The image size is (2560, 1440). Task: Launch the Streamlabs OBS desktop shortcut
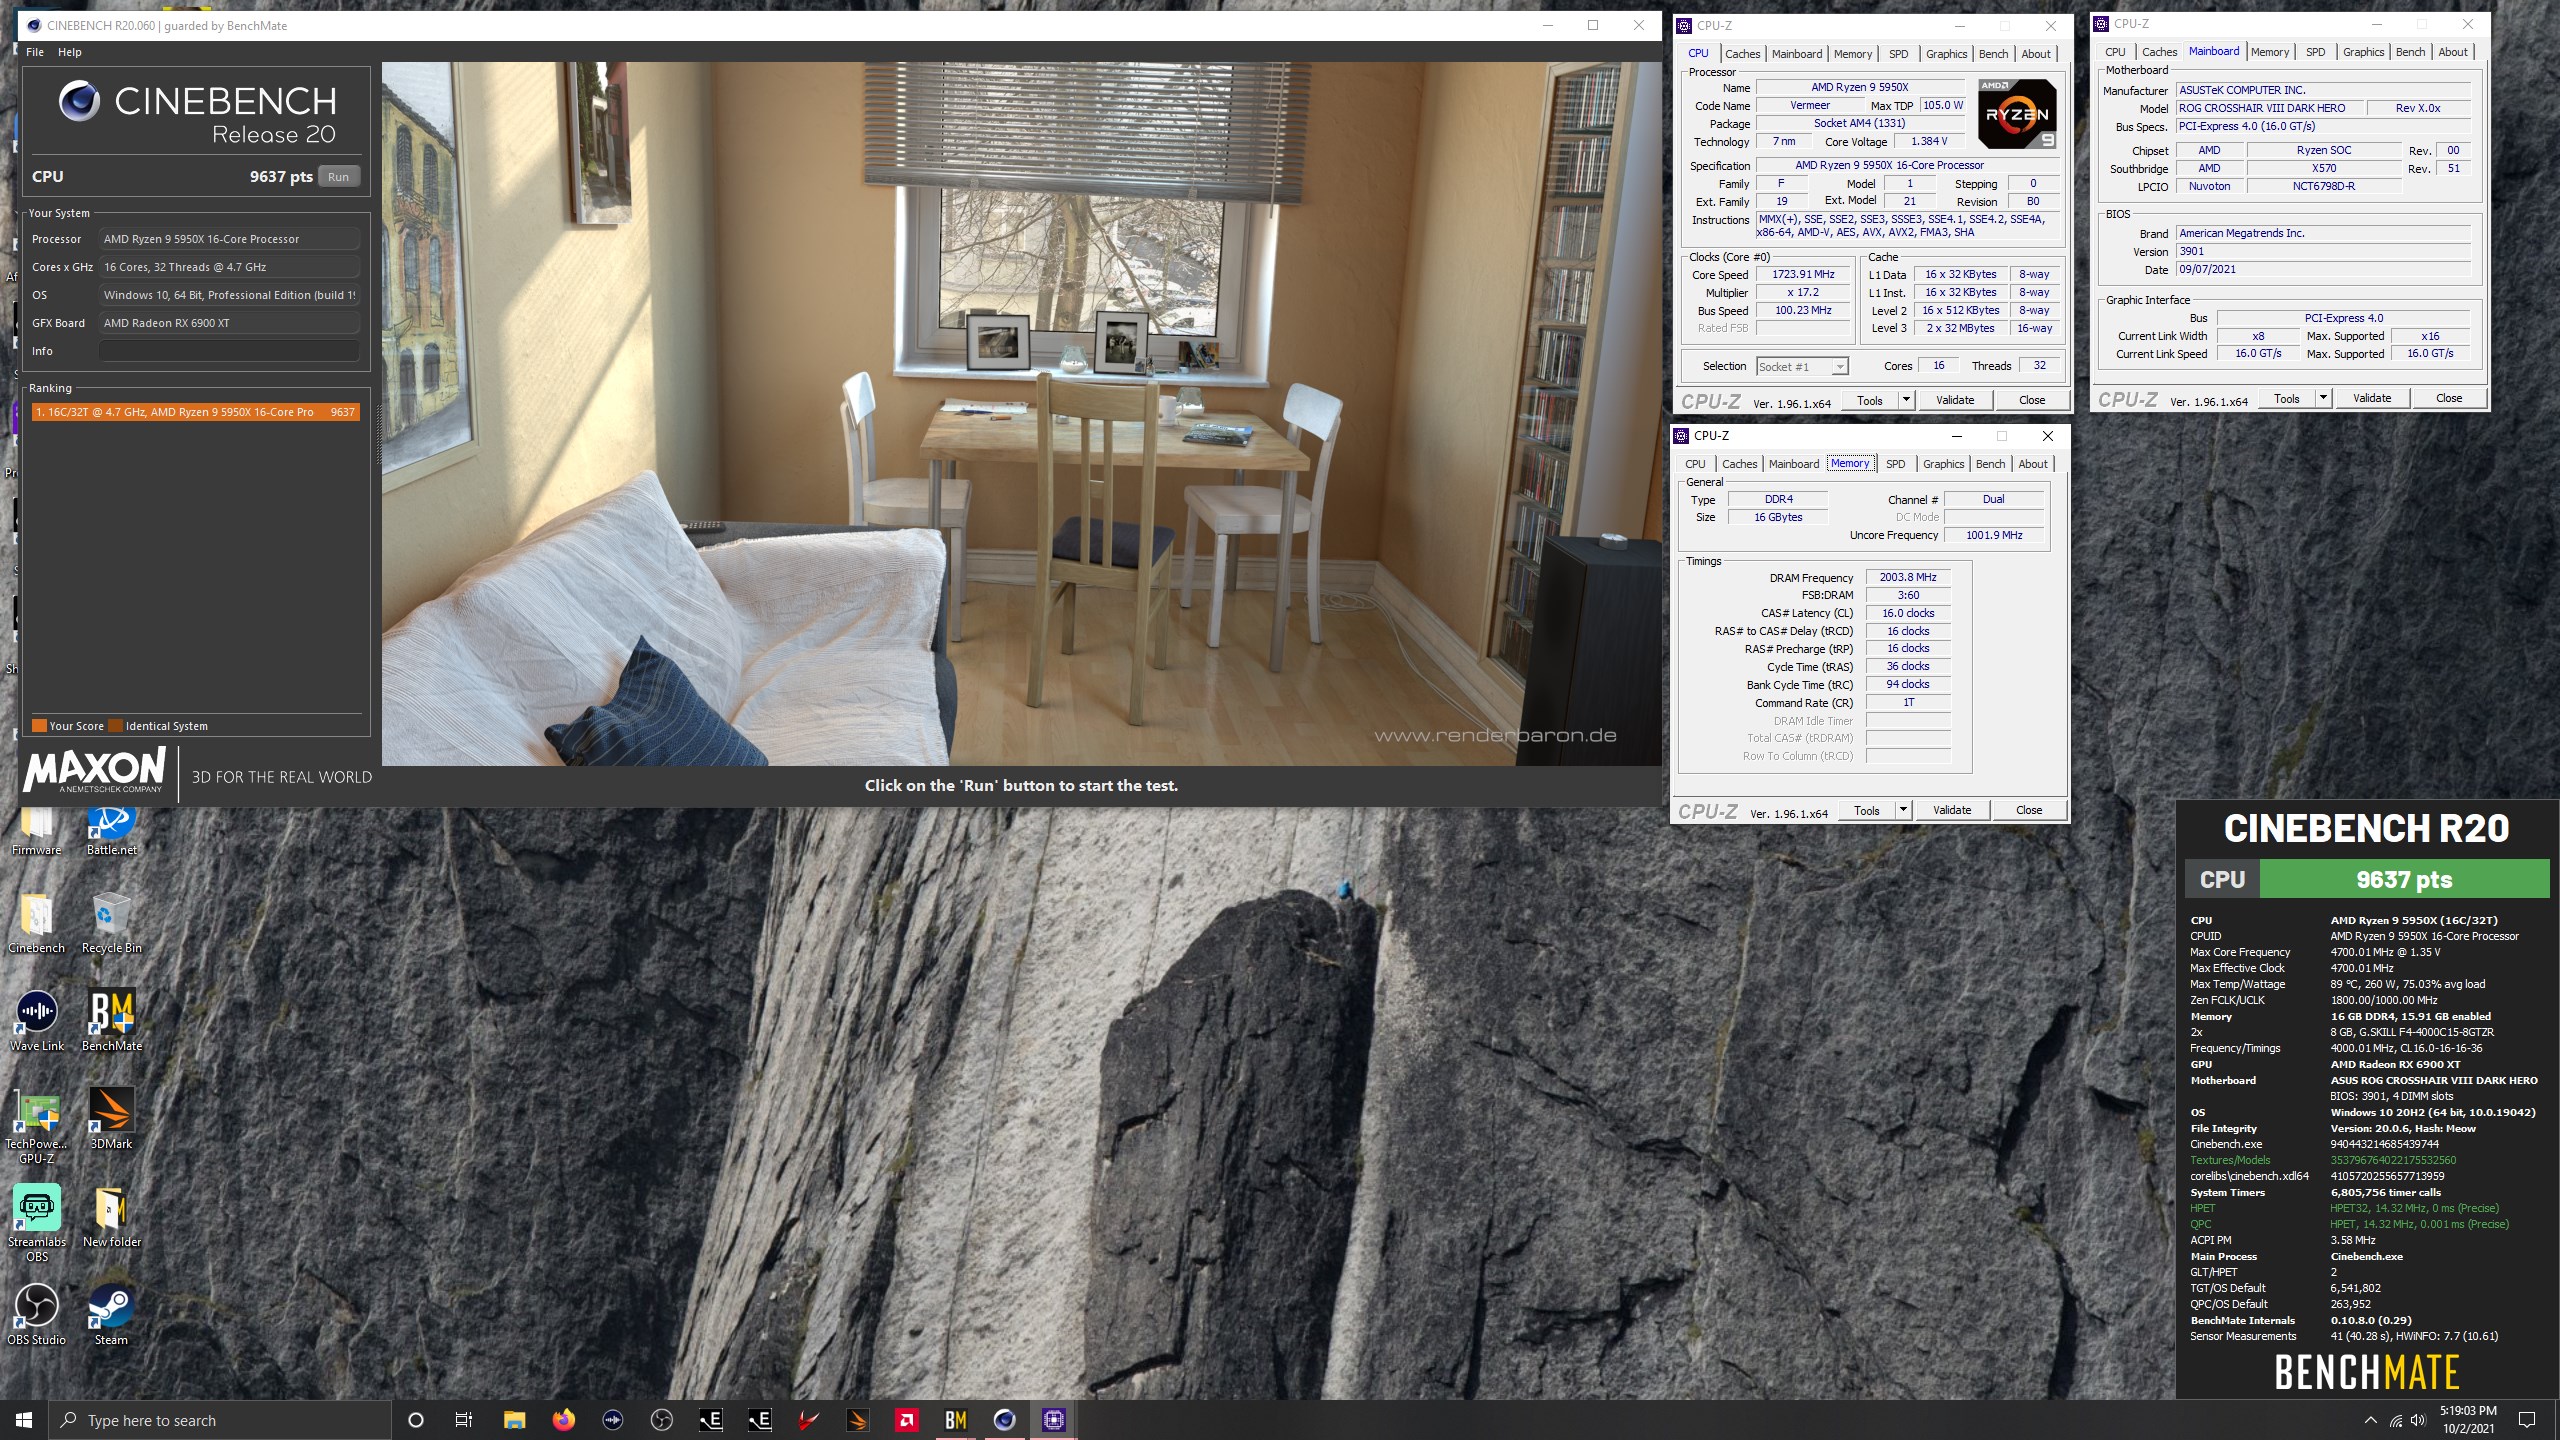(37, 1223)
